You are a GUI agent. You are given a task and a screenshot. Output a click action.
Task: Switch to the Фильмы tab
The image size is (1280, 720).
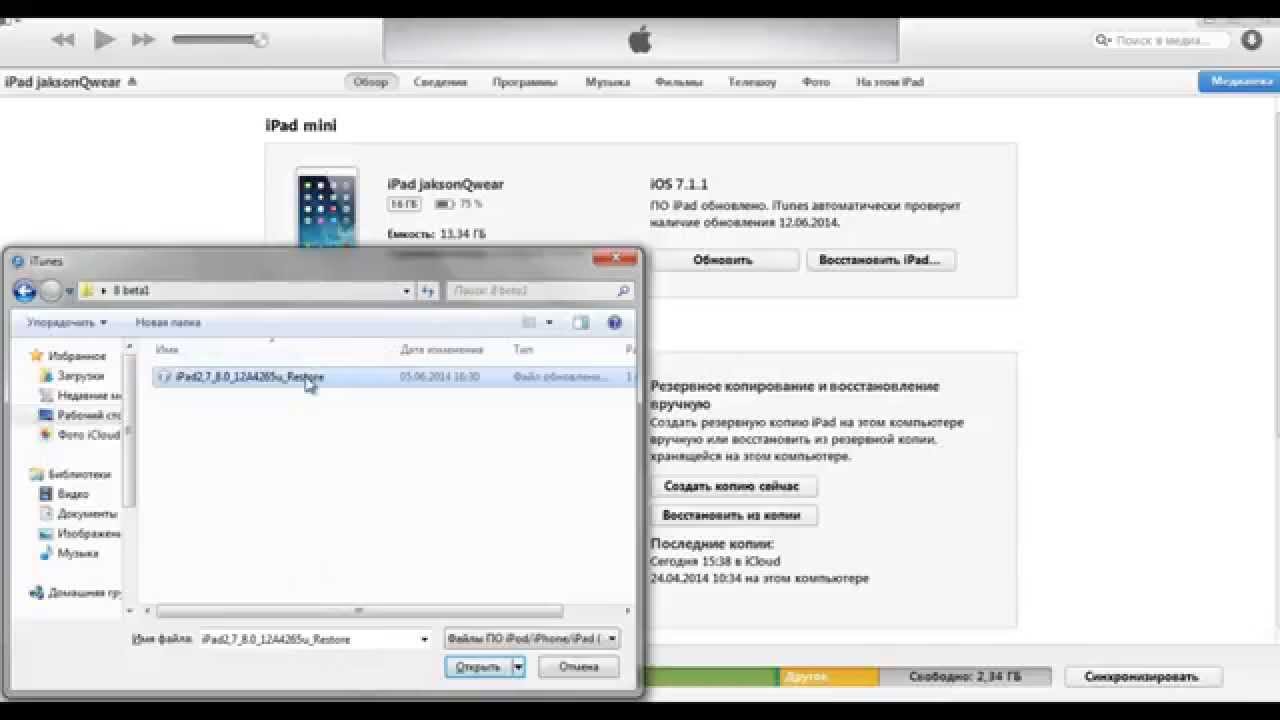click(678, 82)
